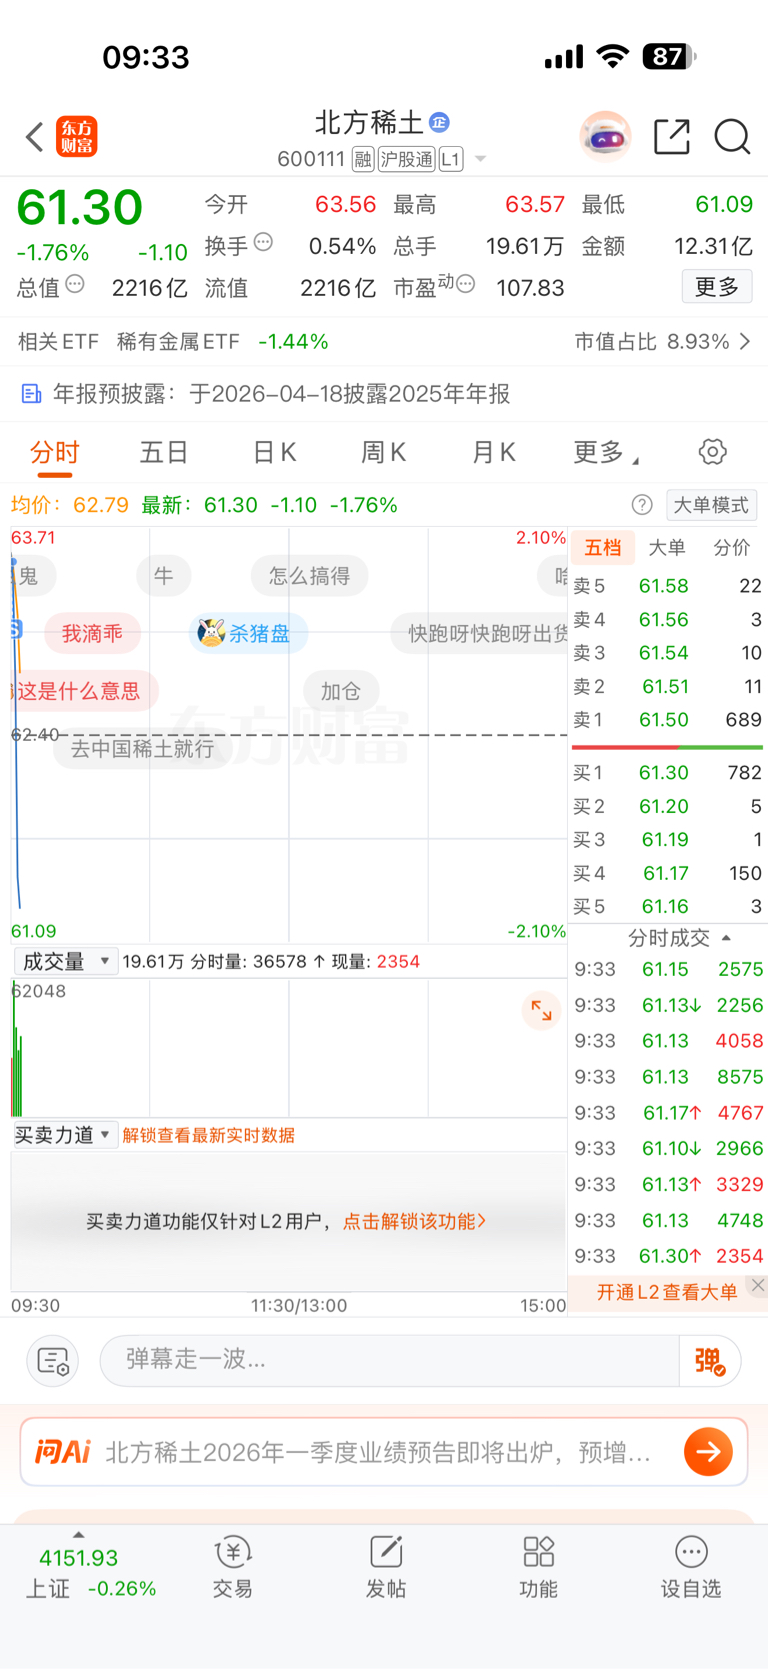
Task: Share this stock page
Action: 672,137
